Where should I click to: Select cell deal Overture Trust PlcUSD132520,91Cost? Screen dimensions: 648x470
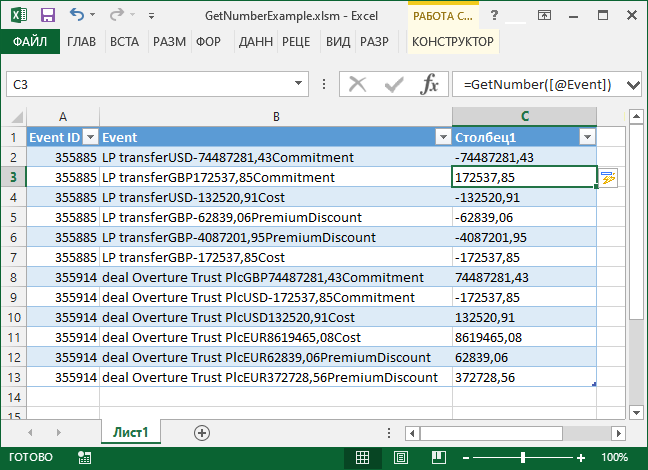coord(276,317)
